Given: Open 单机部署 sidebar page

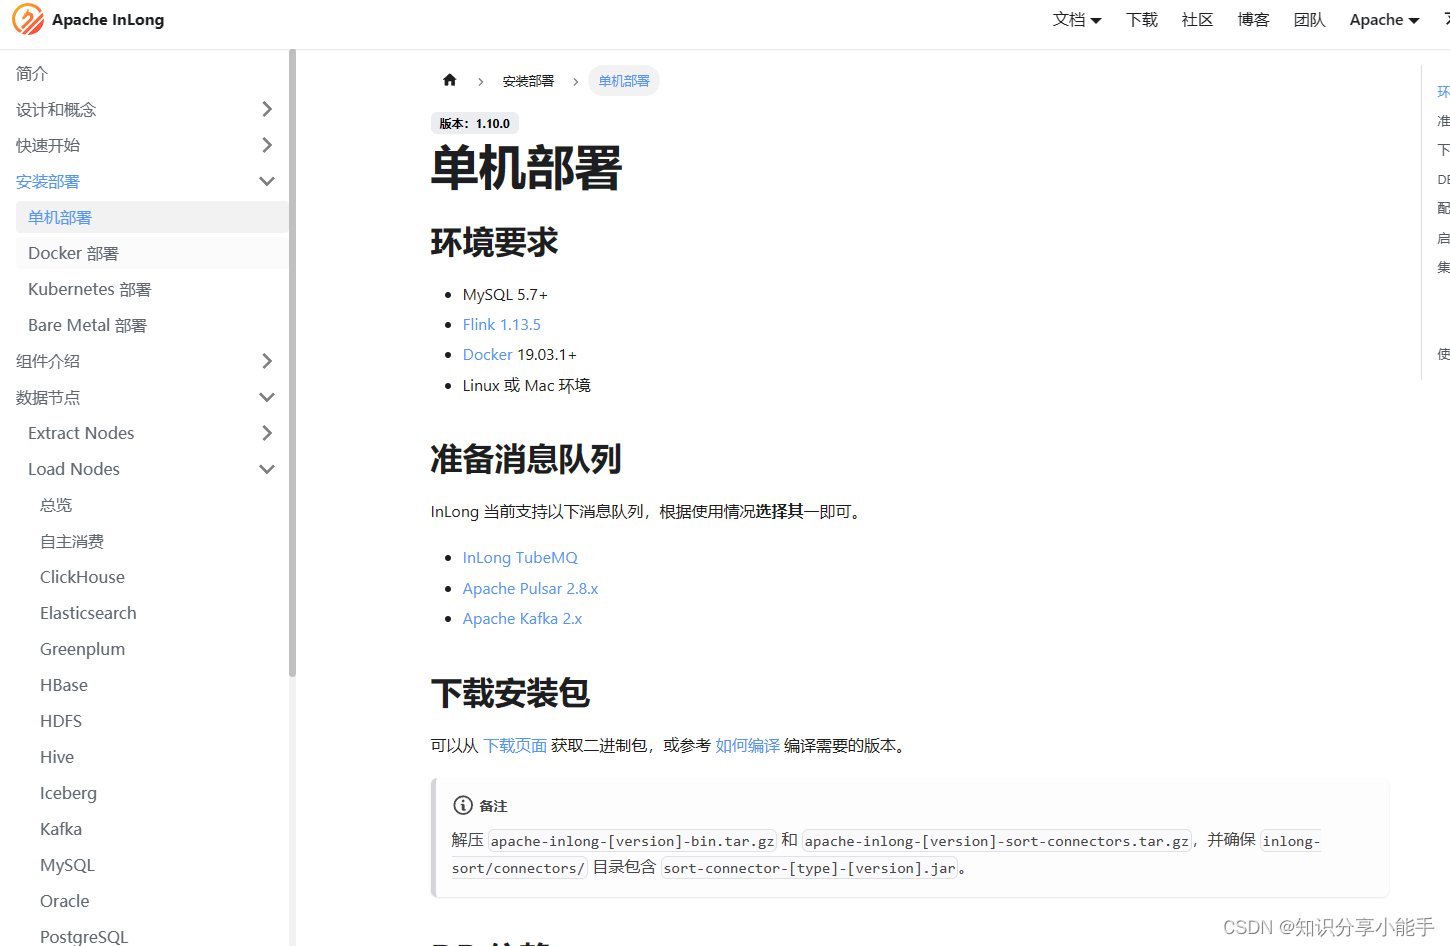Looking at the screenshot, I should pyautogui.click(x=152, y=217).
